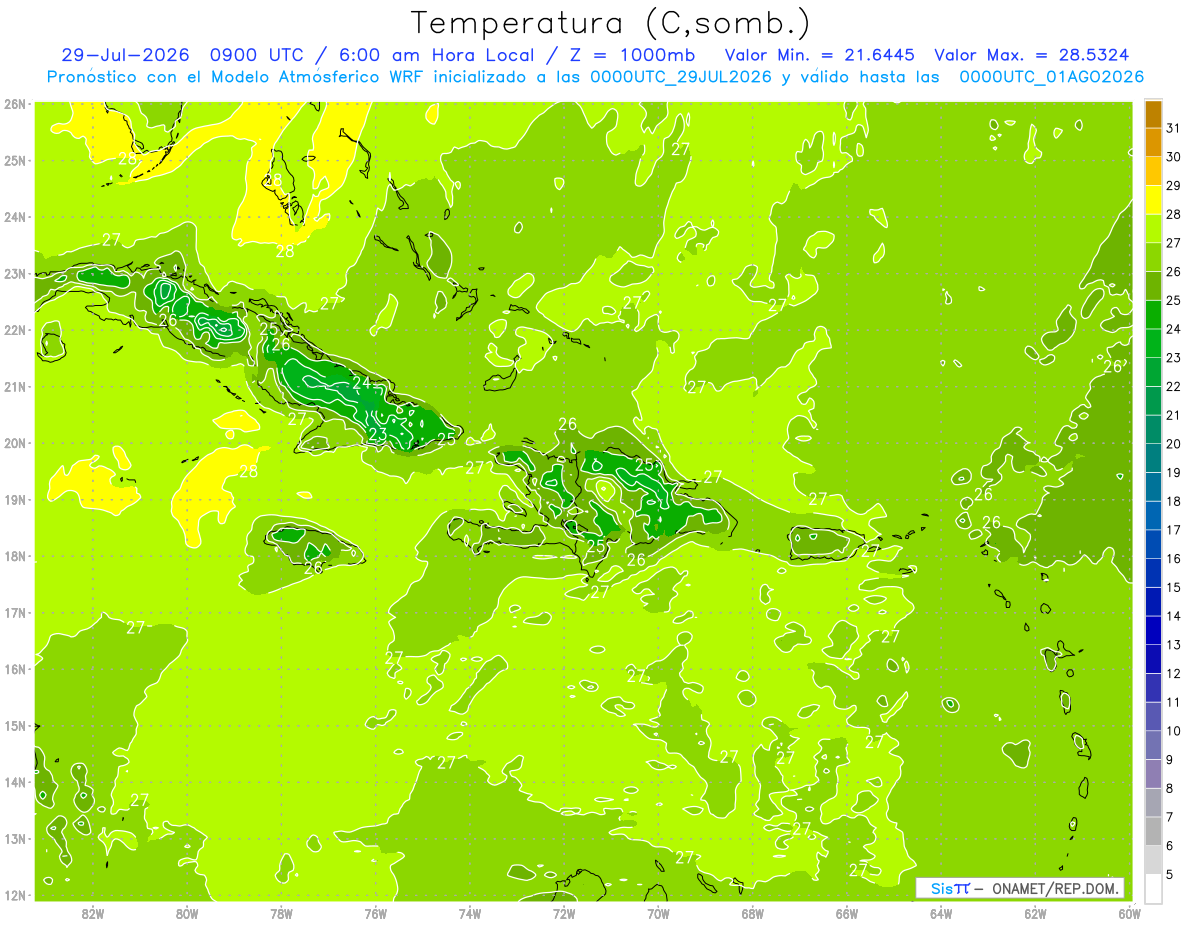
Task: Click the "14N" latitude label
Action: click(x=15, y=782)
